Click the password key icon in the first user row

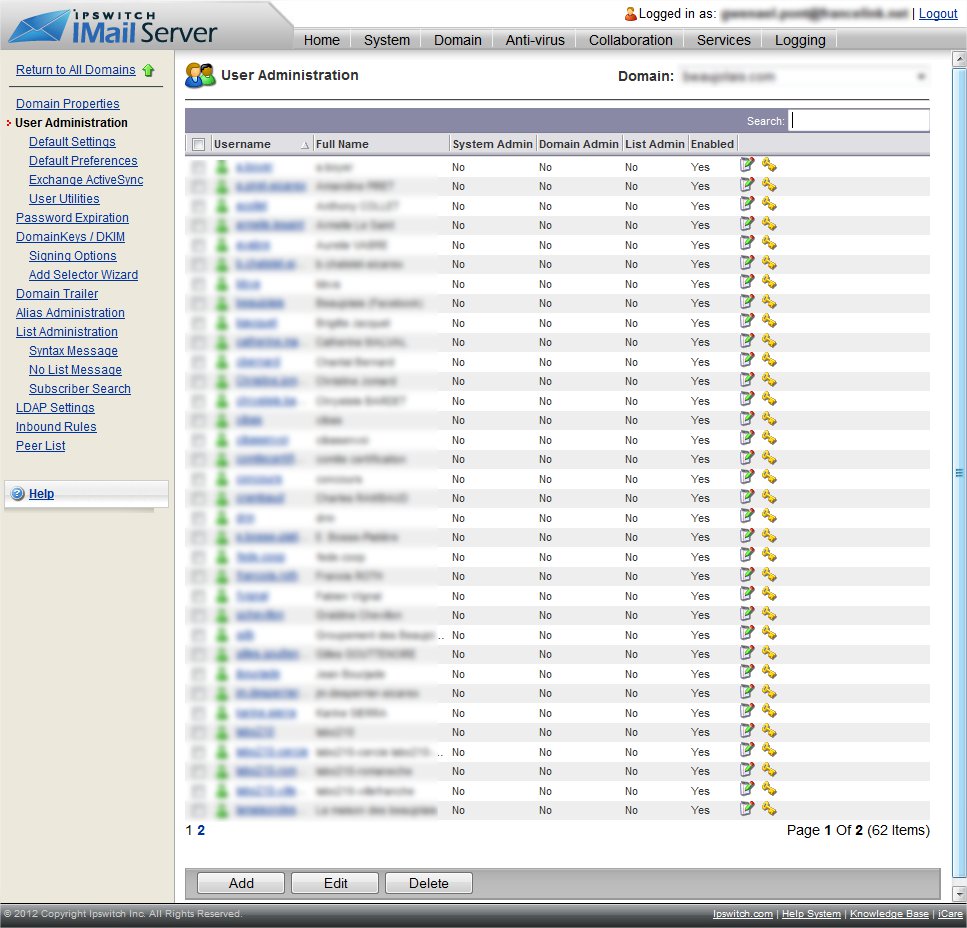[x=769, y=165]
